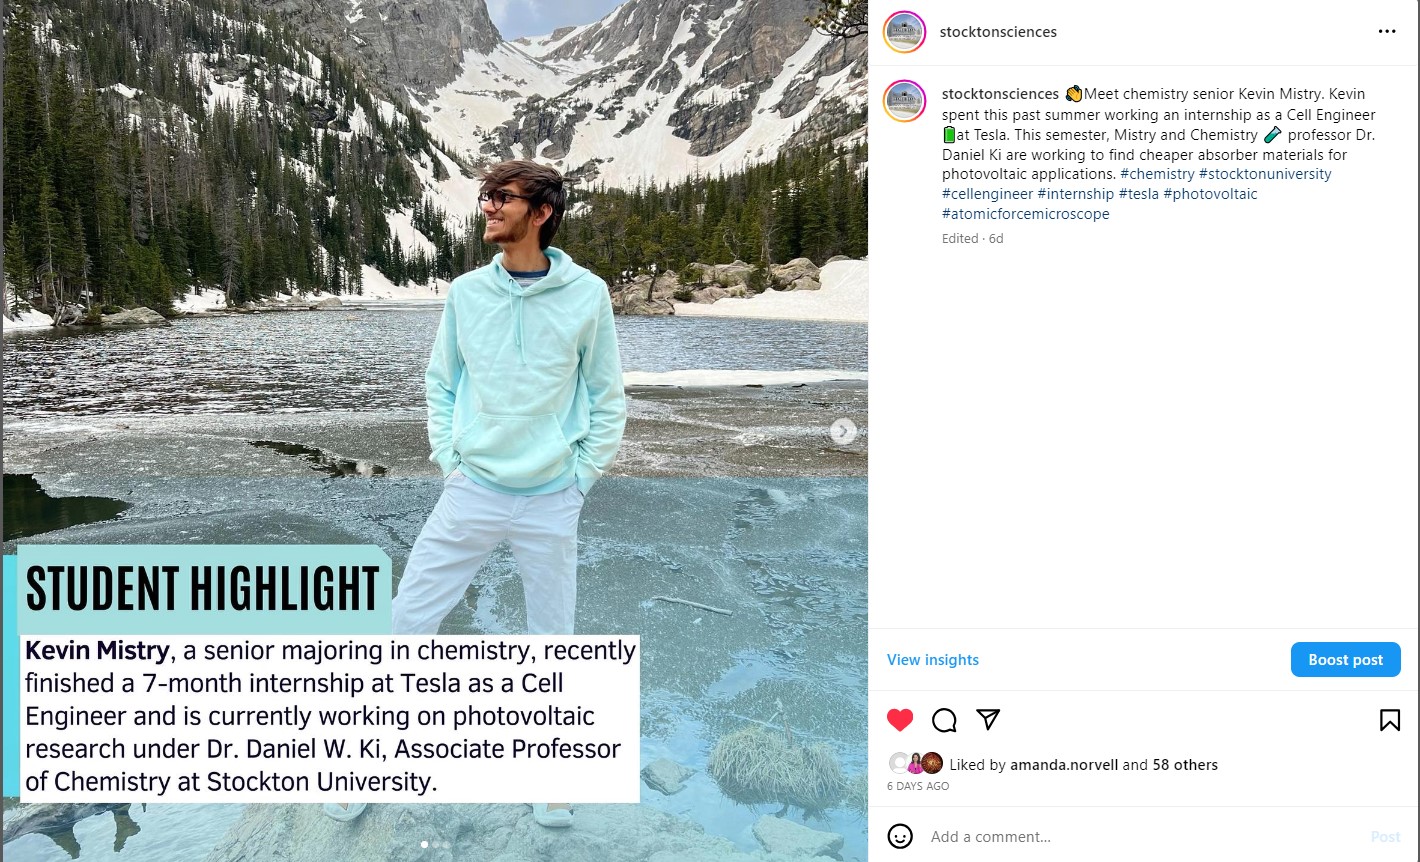Open the comment bubble icon
Viewport: 1420px width, 862px height.
[x=943, y=719]
